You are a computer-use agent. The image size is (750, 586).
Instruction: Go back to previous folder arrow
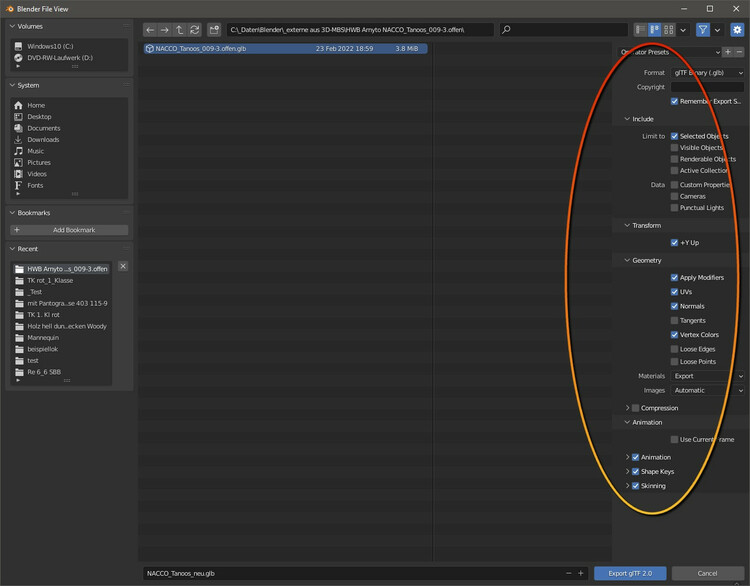[150, 30]
